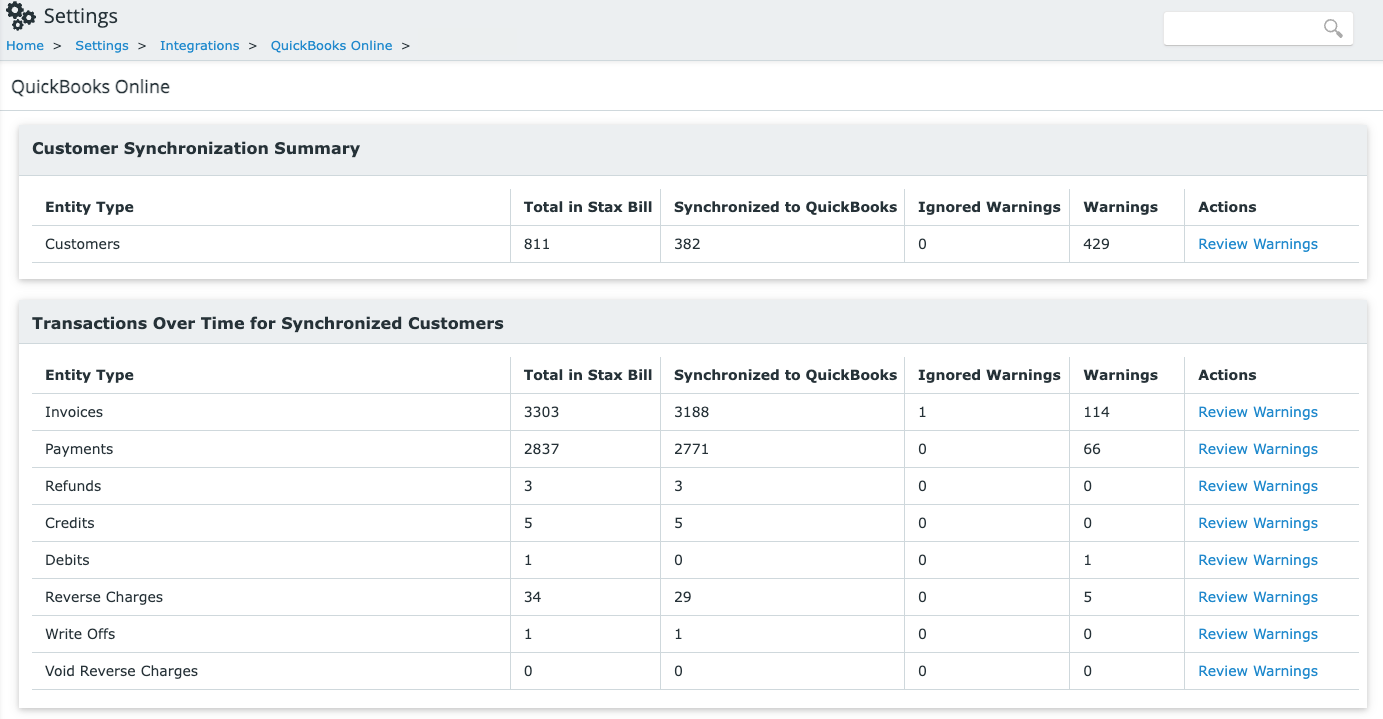Click the Customer Synchronization Summary heading
This screenshot has width=1383, height=719.
pyautogui.click(x=196, y=148)
